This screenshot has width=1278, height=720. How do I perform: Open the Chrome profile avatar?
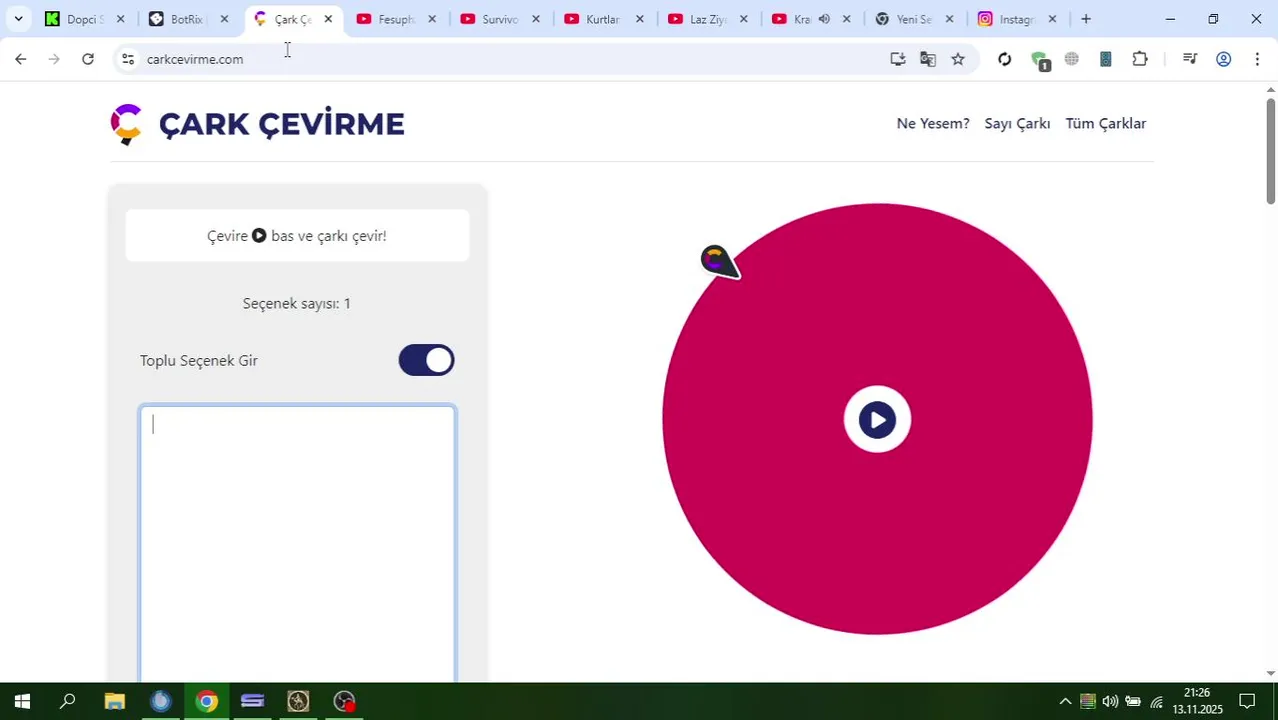pyautogui.click(x=1223, y=59)
